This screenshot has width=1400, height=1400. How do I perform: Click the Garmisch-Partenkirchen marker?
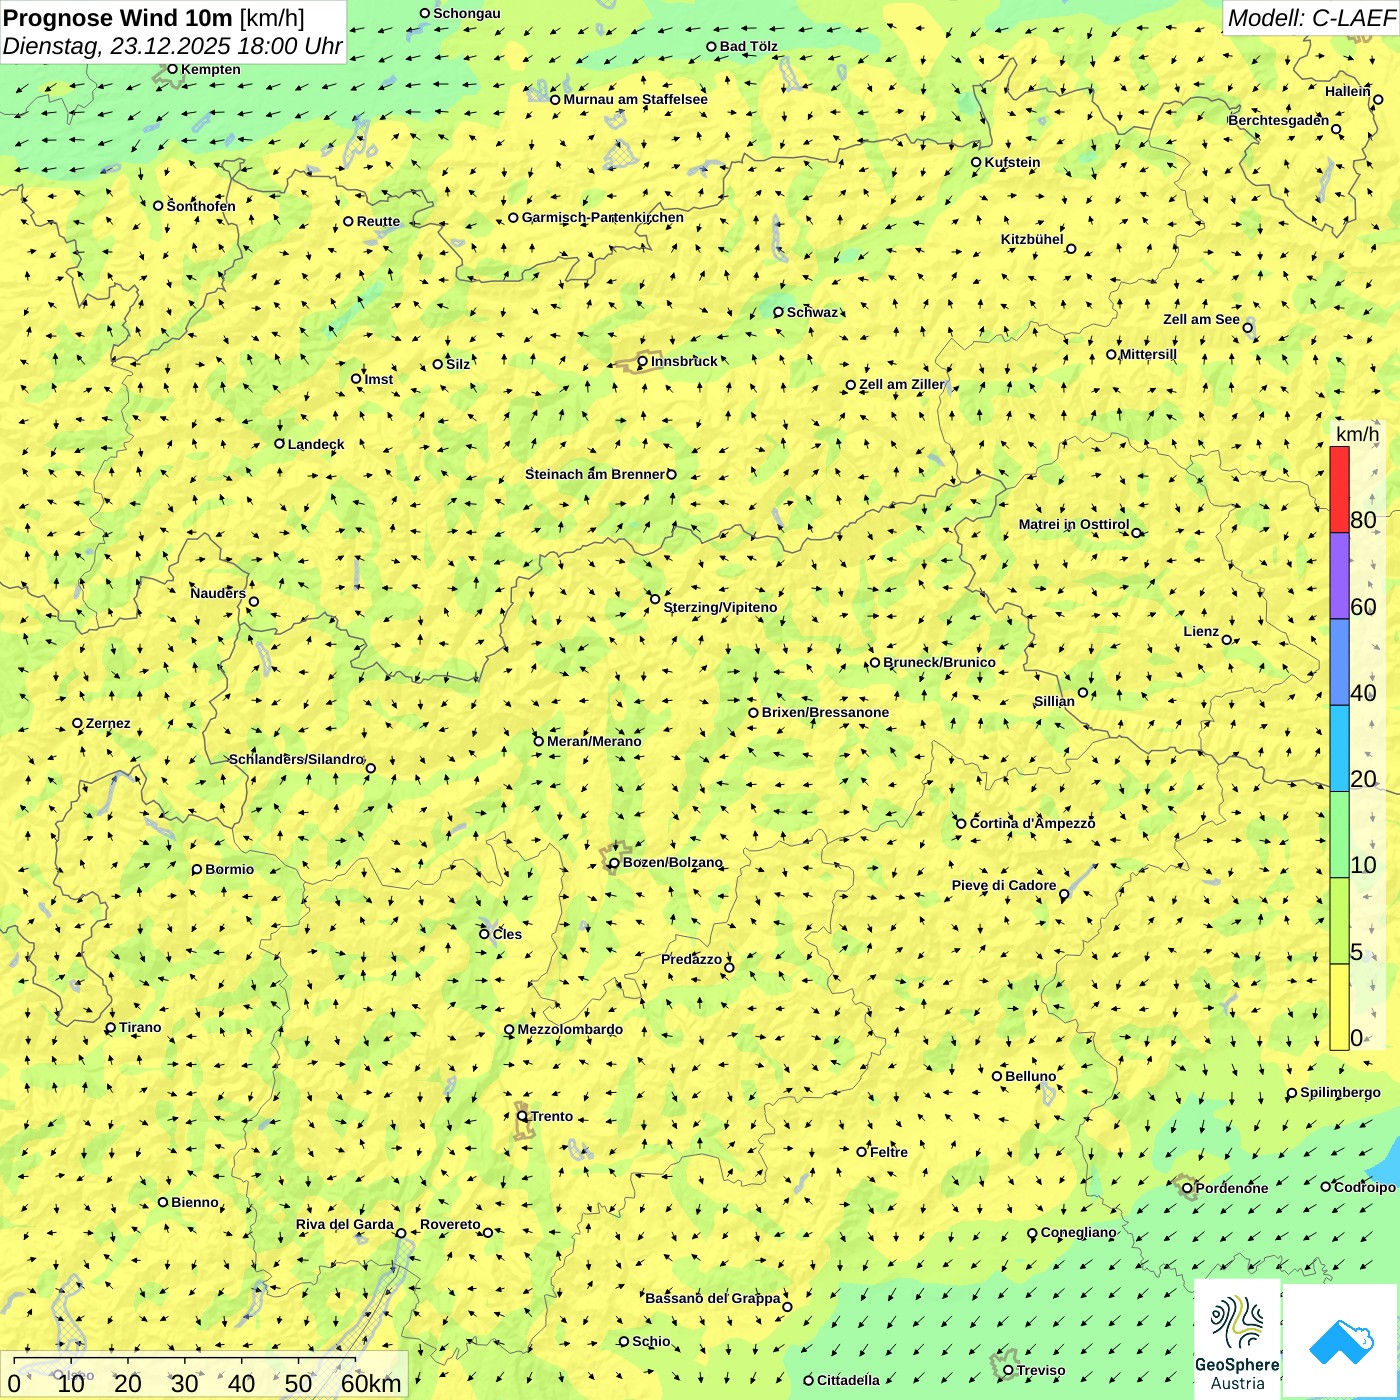pos(513,217)
